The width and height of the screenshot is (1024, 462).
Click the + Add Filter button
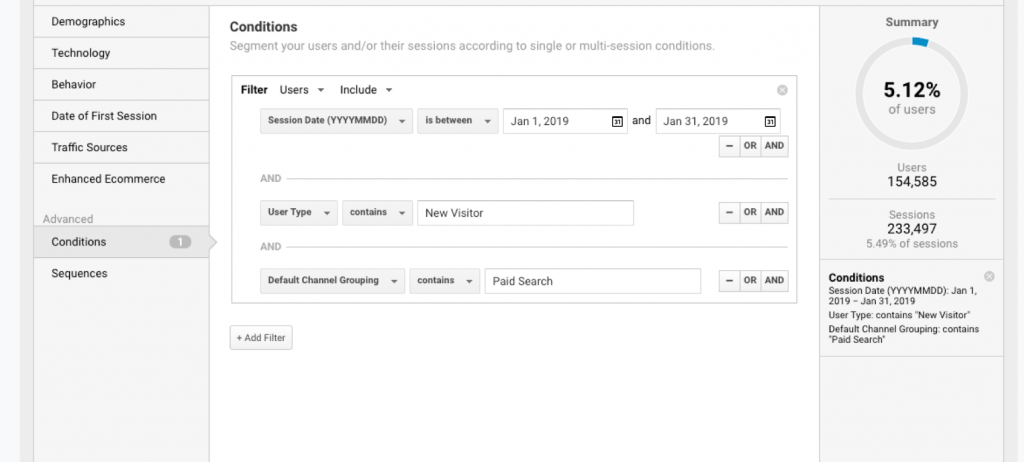coord(261,338)
